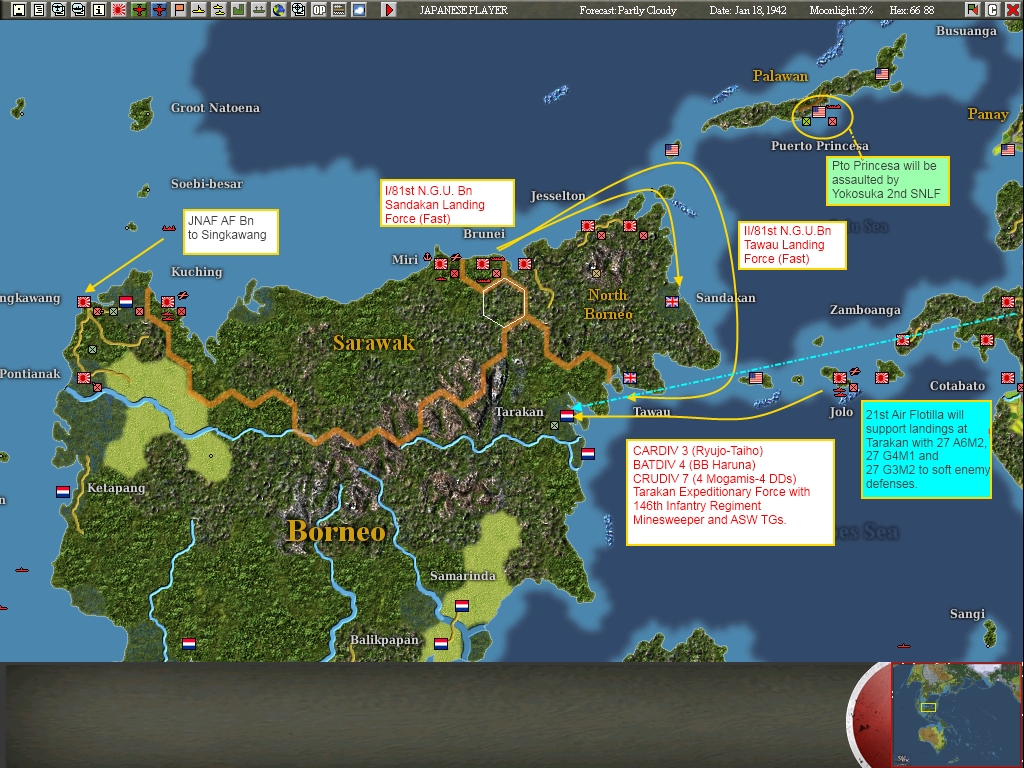The image size is (1024, 768).
Task: Select the Japanese flag base at Pontianak
Action: (x=84, y=377)
